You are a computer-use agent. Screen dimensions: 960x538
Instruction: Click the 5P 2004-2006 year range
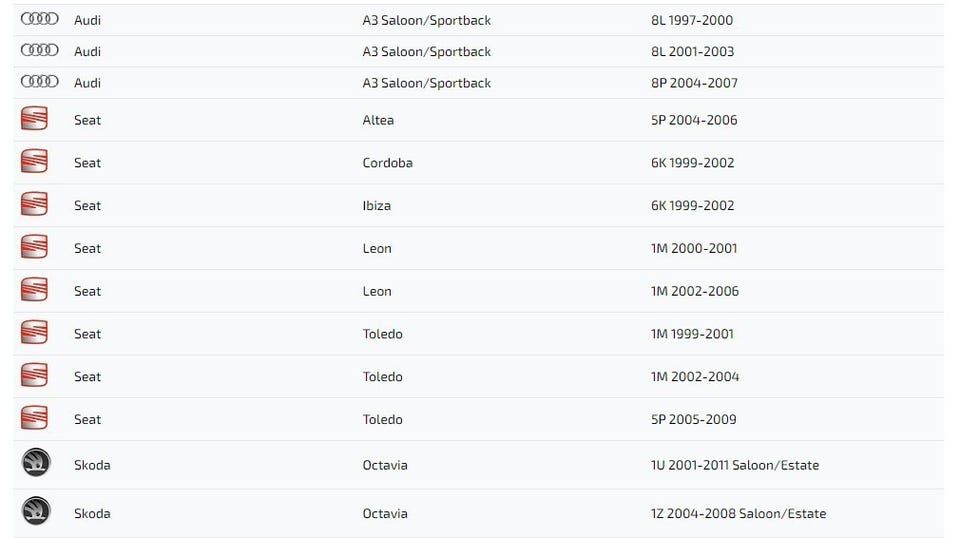point(694,120)
